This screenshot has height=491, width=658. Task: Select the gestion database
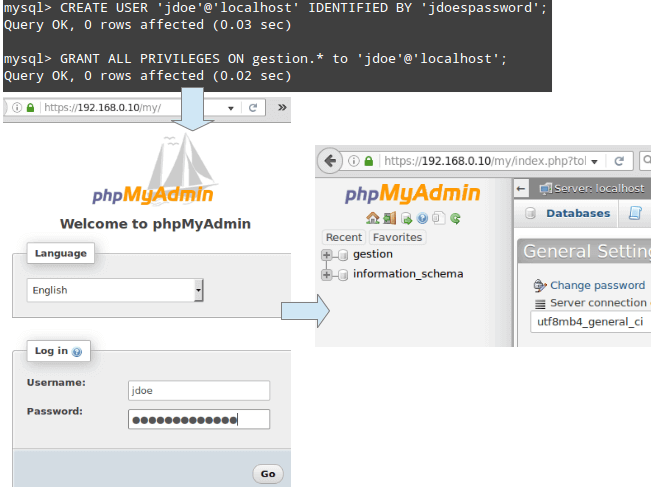(x=373, y=254)
